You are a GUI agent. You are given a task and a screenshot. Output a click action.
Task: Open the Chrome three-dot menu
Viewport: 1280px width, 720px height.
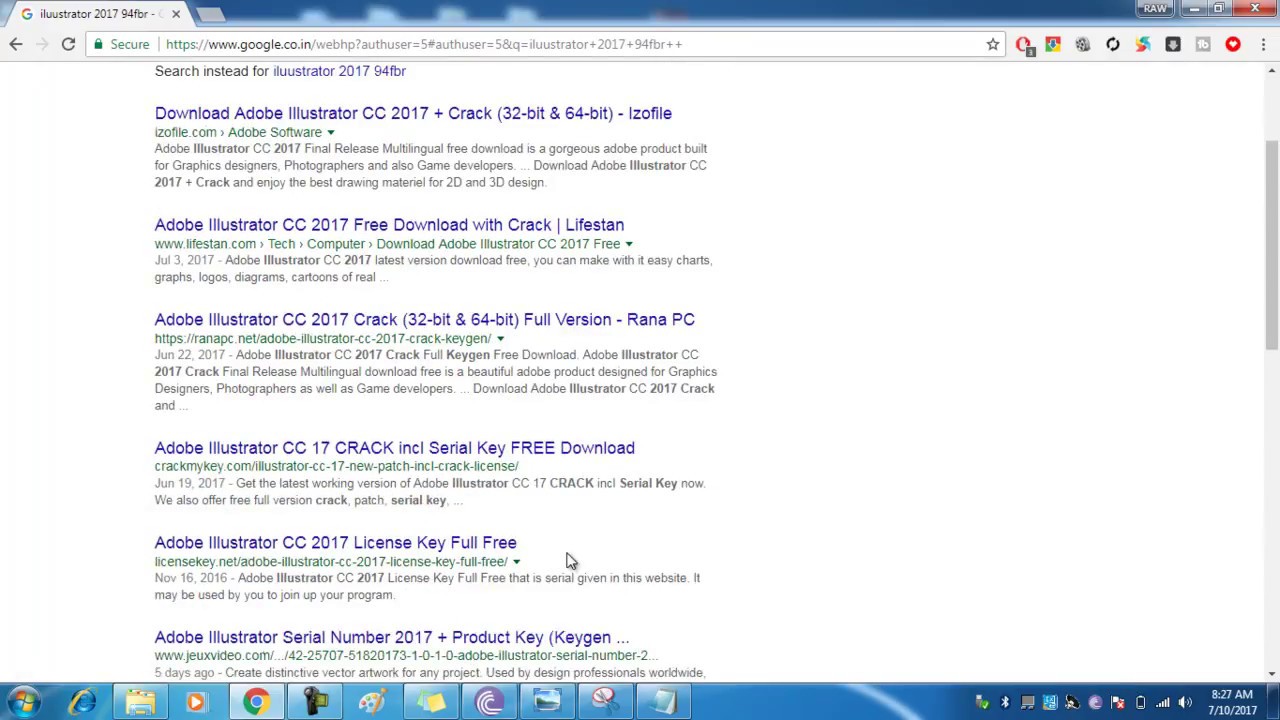pyautogui.click(x=1263, y=44)
